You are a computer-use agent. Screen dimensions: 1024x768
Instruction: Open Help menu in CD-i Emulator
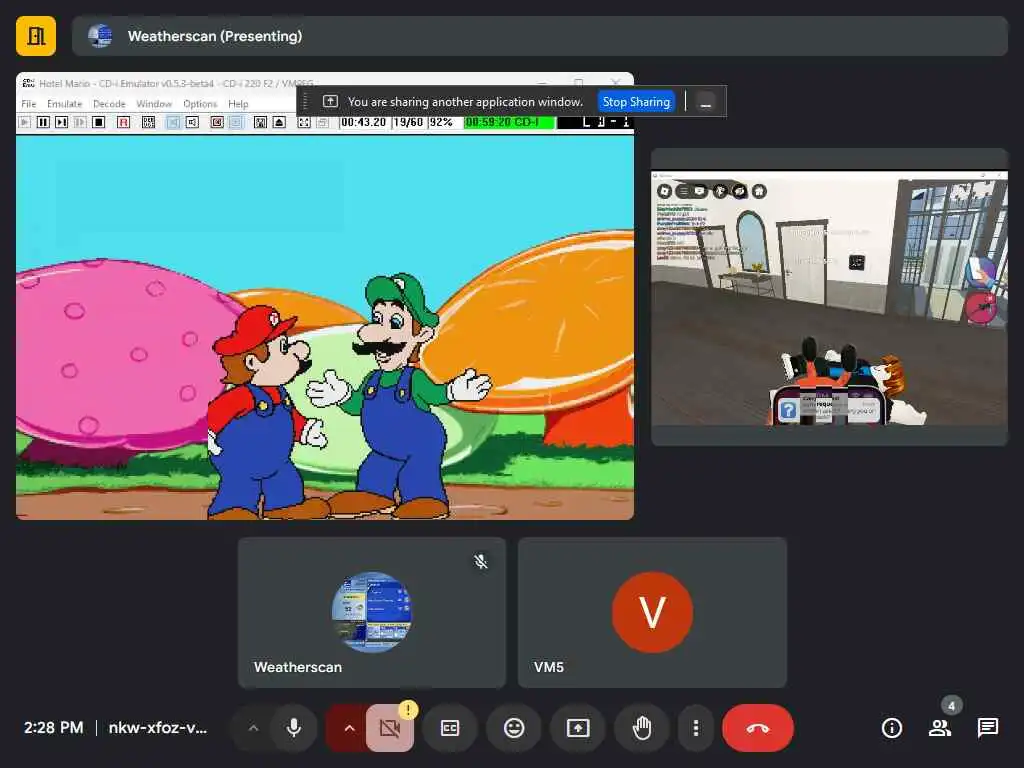click(x=238, y=104)
